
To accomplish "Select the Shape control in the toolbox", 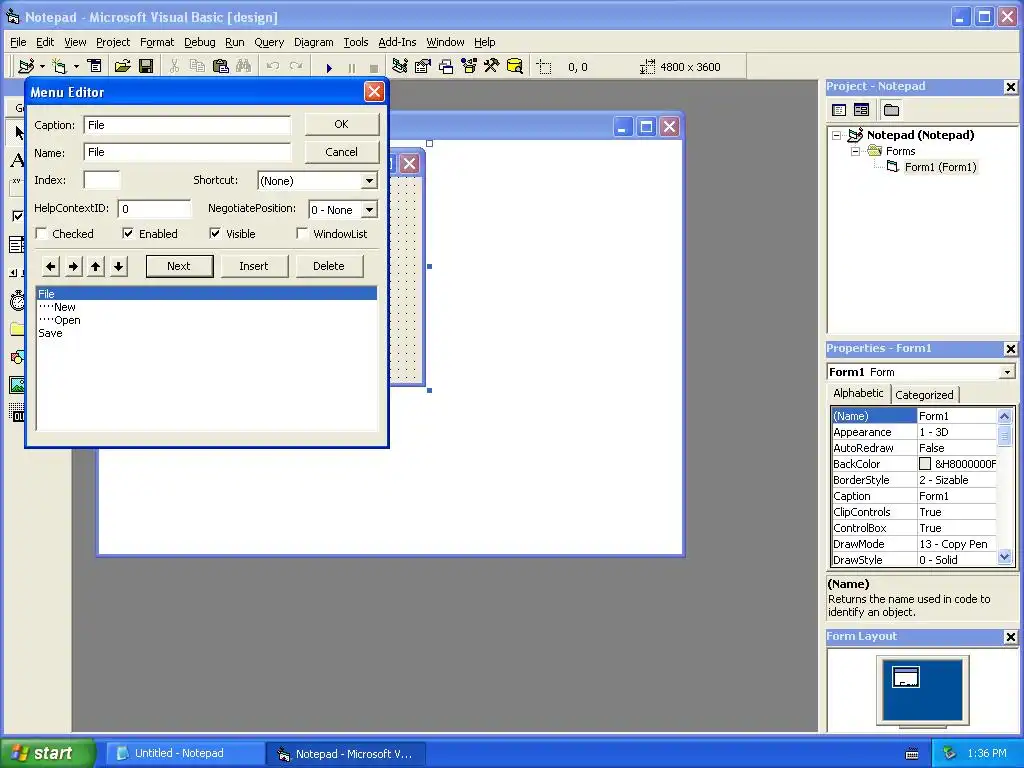I will tap(18, 357).
